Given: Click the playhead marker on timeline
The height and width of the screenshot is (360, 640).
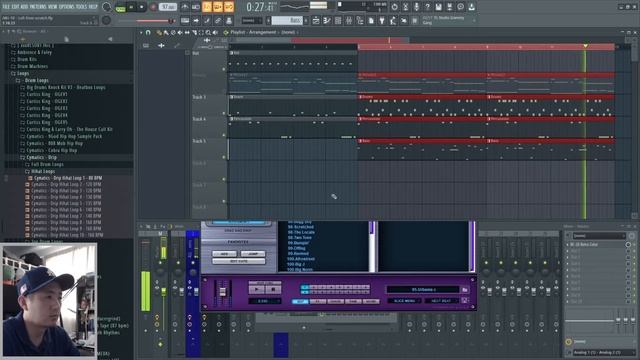Looking at the screenshot, I should pos(585,46).
